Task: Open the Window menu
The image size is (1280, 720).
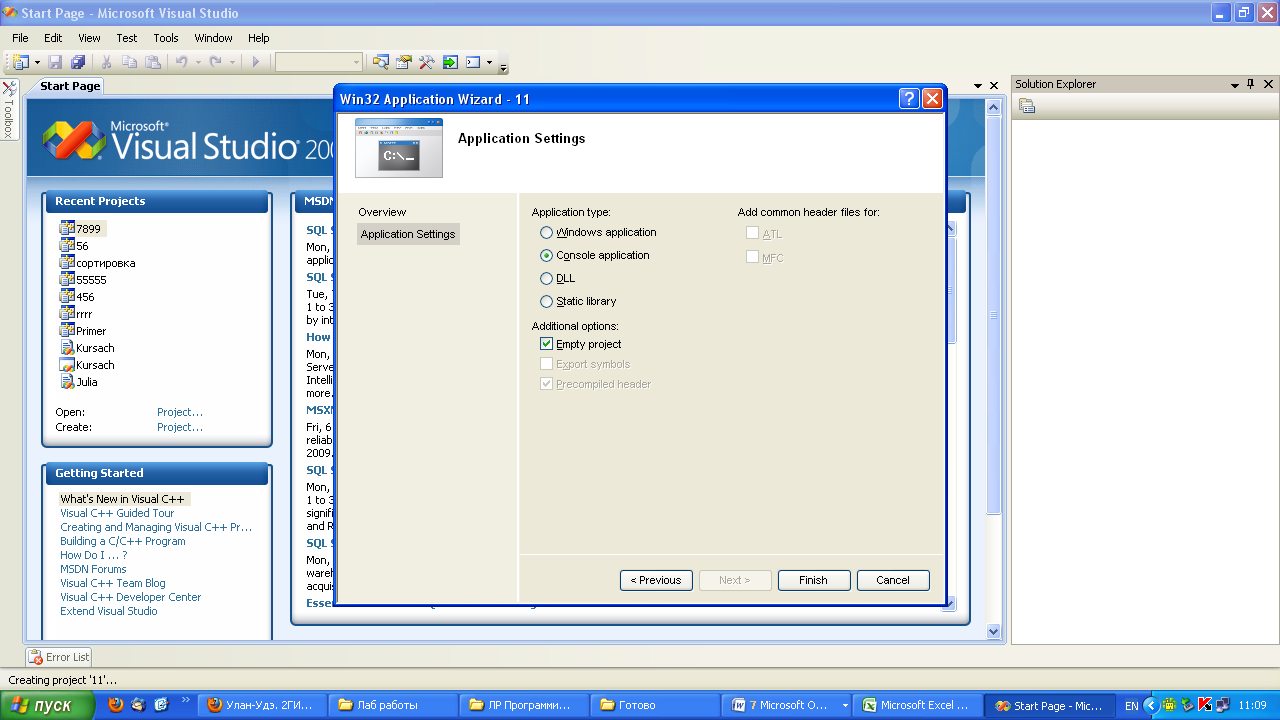Action: pyautogui.click(x=213, y=38)
